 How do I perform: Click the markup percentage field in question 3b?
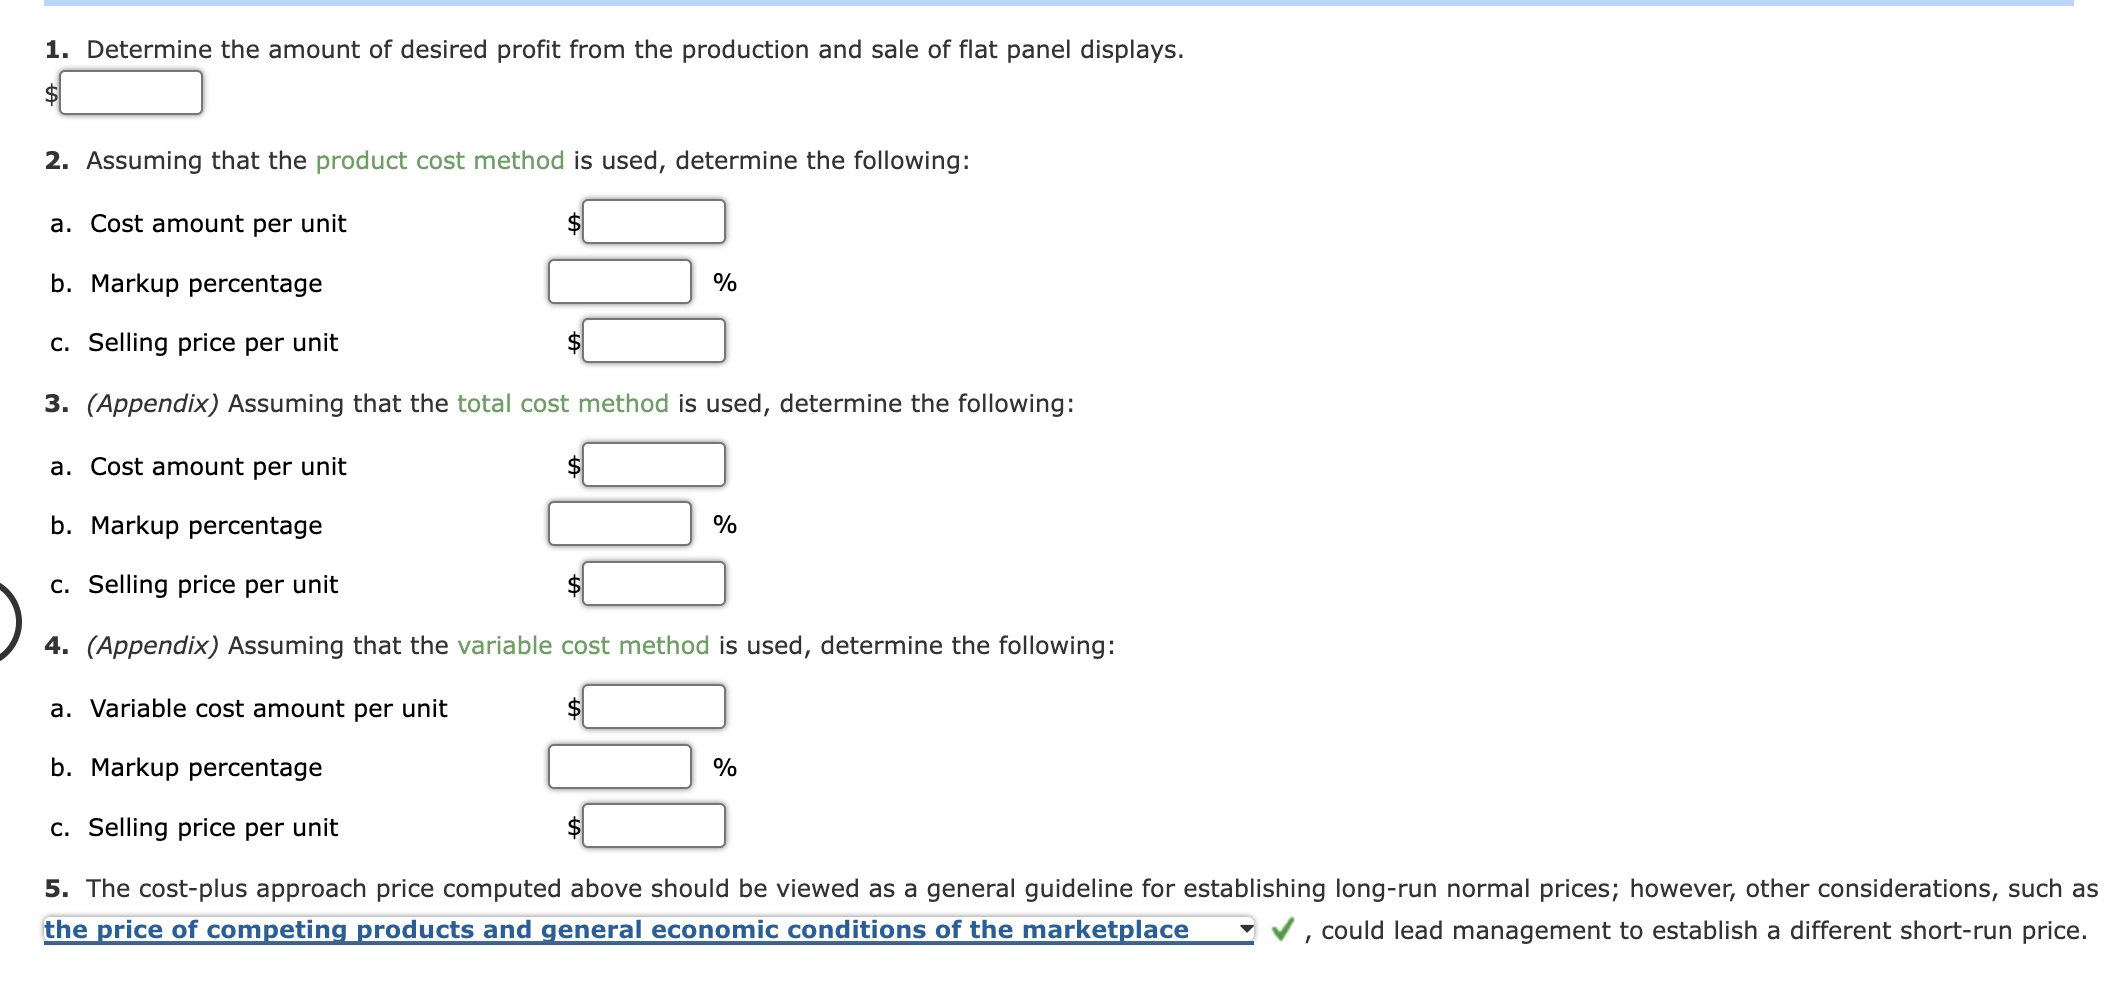tap(619, 523)
